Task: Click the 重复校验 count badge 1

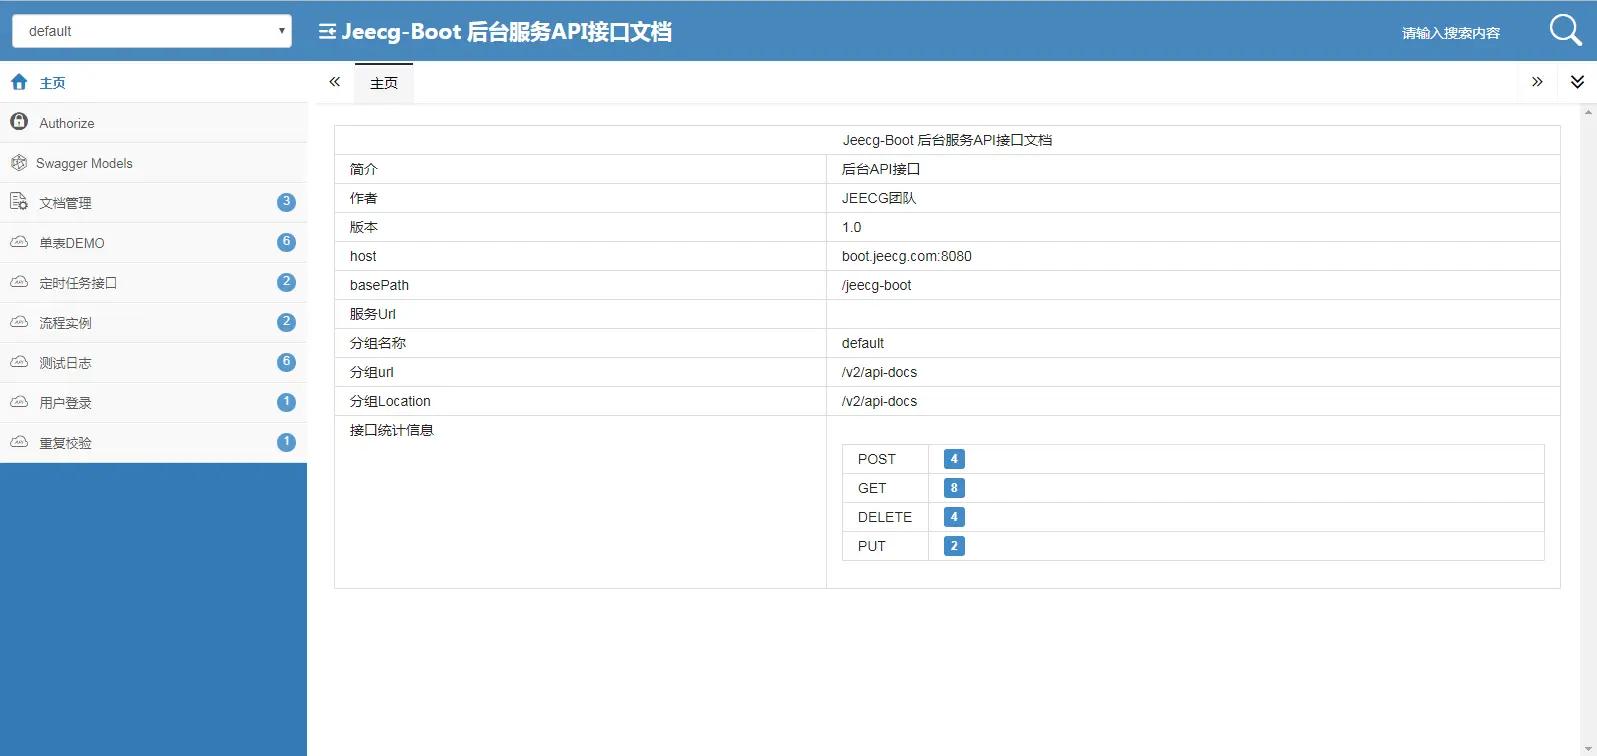Action: tap(286, 442)
